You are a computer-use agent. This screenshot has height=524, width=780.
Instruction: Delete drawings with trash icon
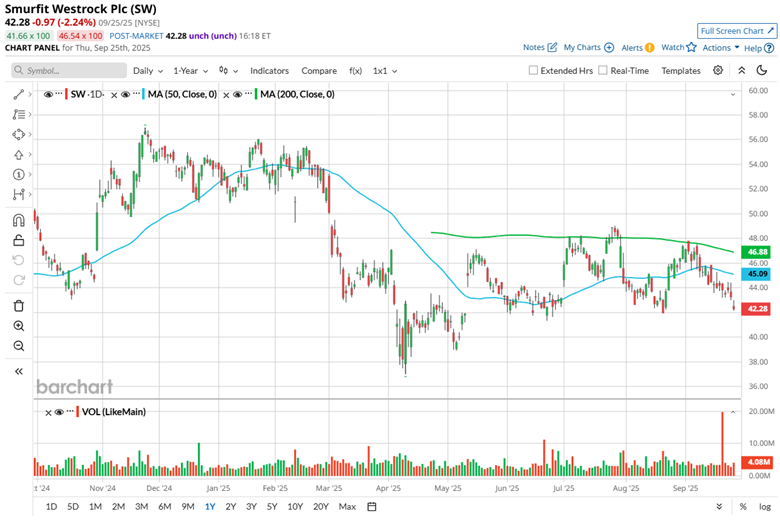[18, 306]
